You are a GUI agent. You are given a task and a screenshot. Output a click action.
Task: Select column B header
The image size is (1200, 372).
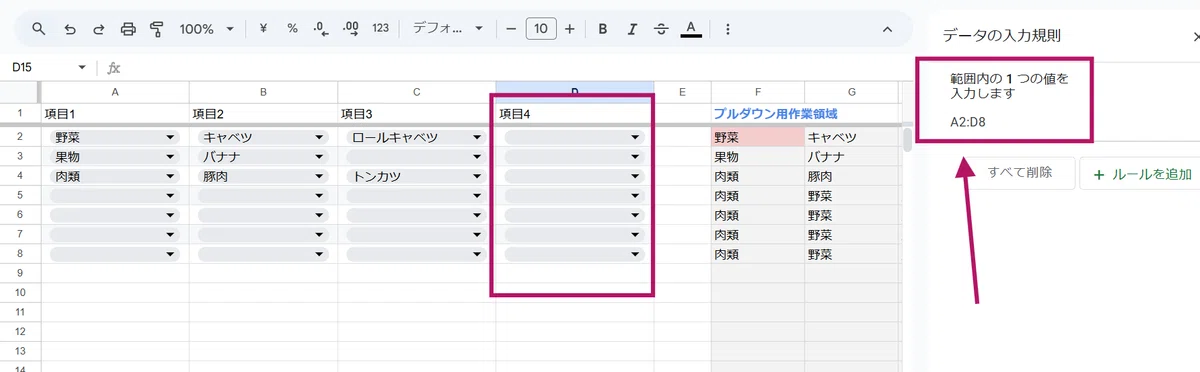[263, 92]
